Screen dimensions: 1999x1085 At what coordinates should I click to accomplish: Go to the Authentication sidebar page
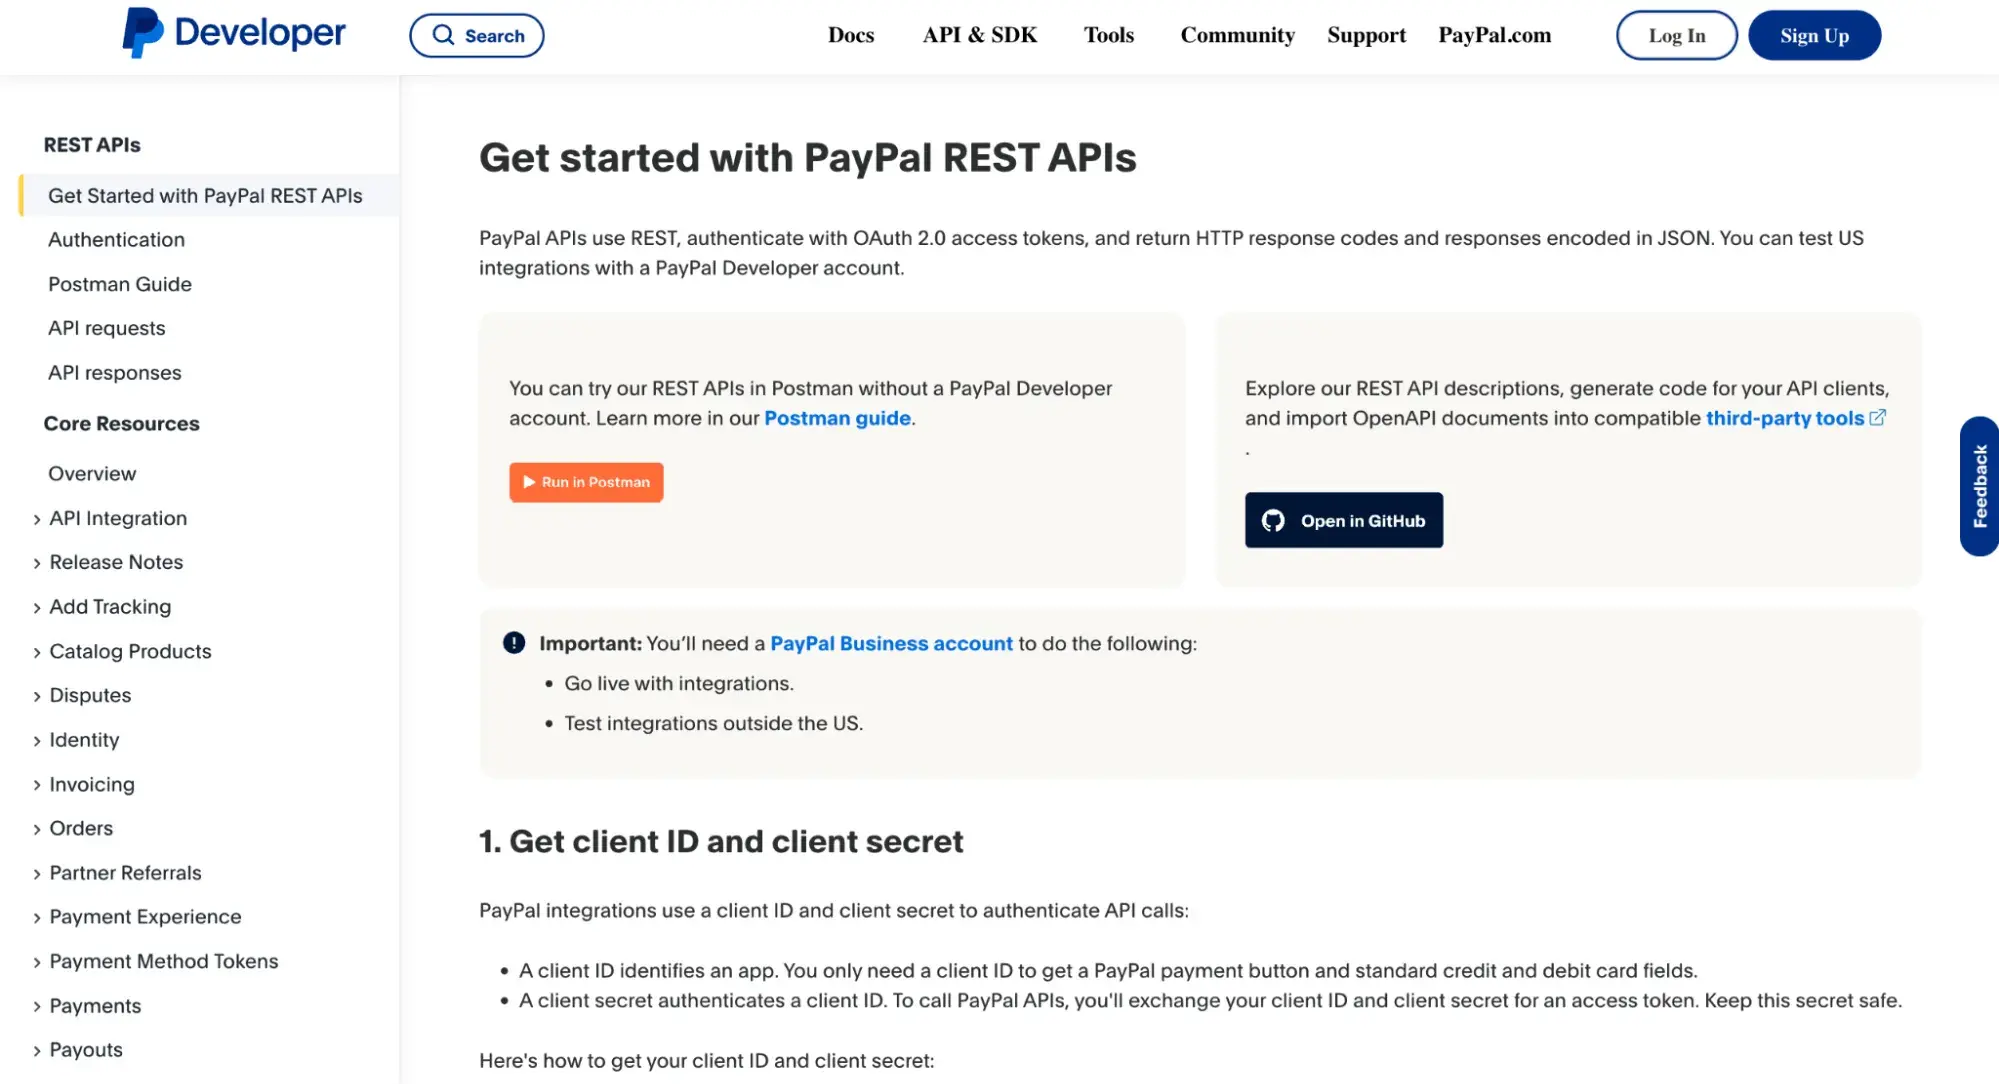click(116, 240)
